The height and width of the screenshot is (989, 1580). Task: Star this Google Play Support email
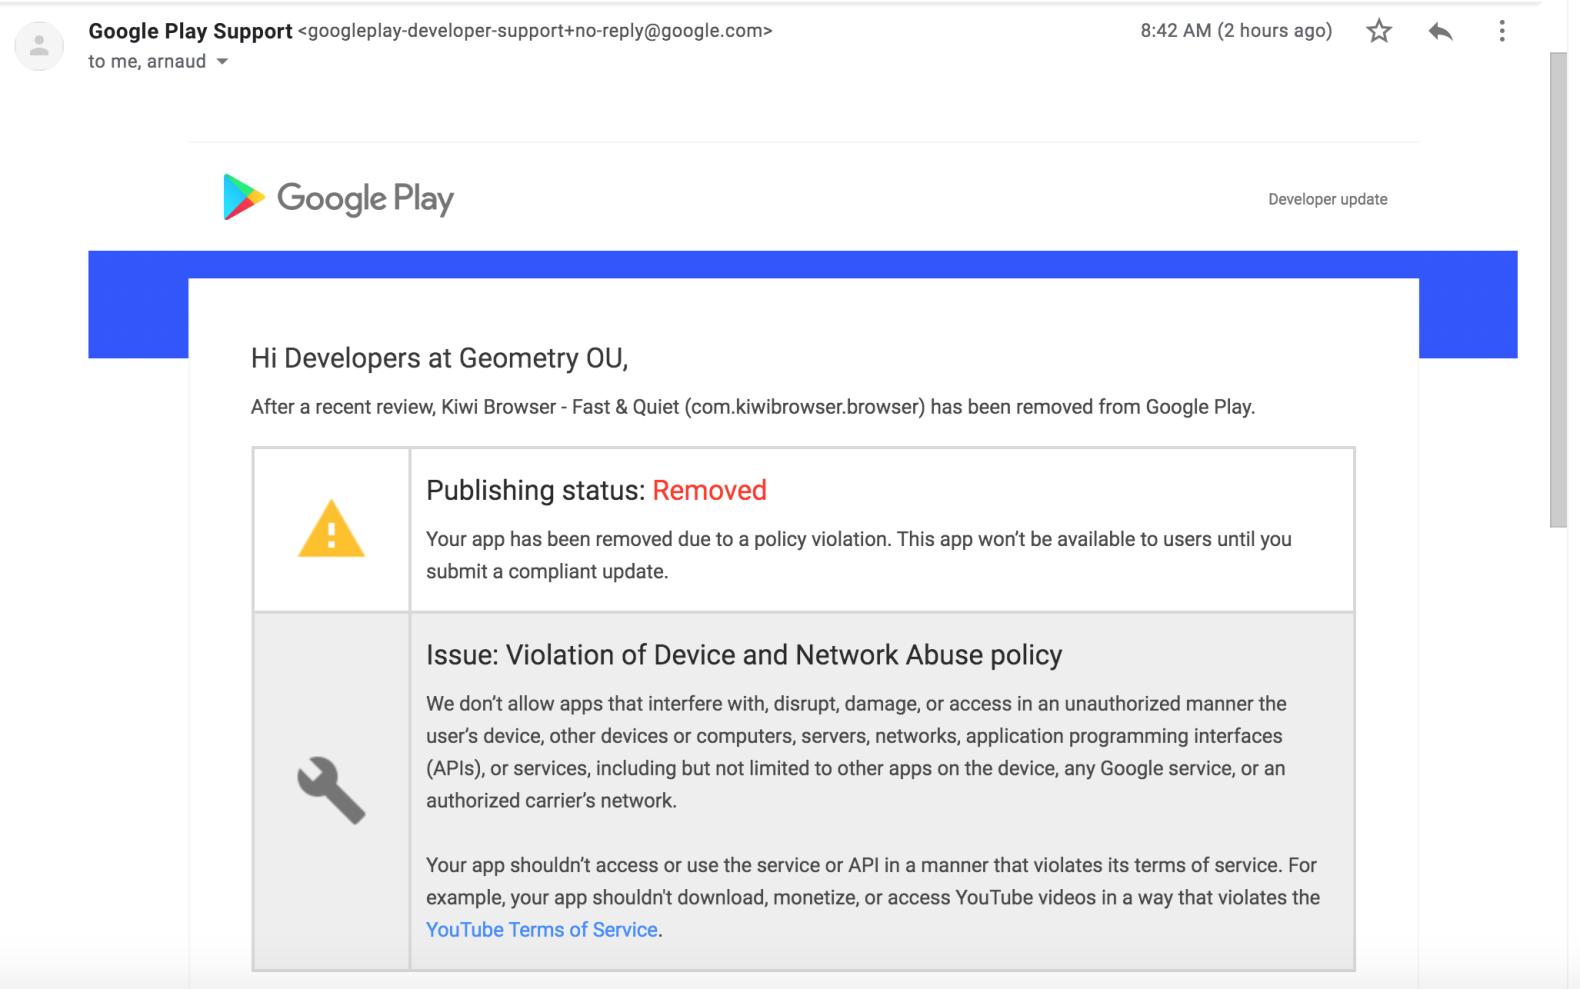[x=1379, y=32]
